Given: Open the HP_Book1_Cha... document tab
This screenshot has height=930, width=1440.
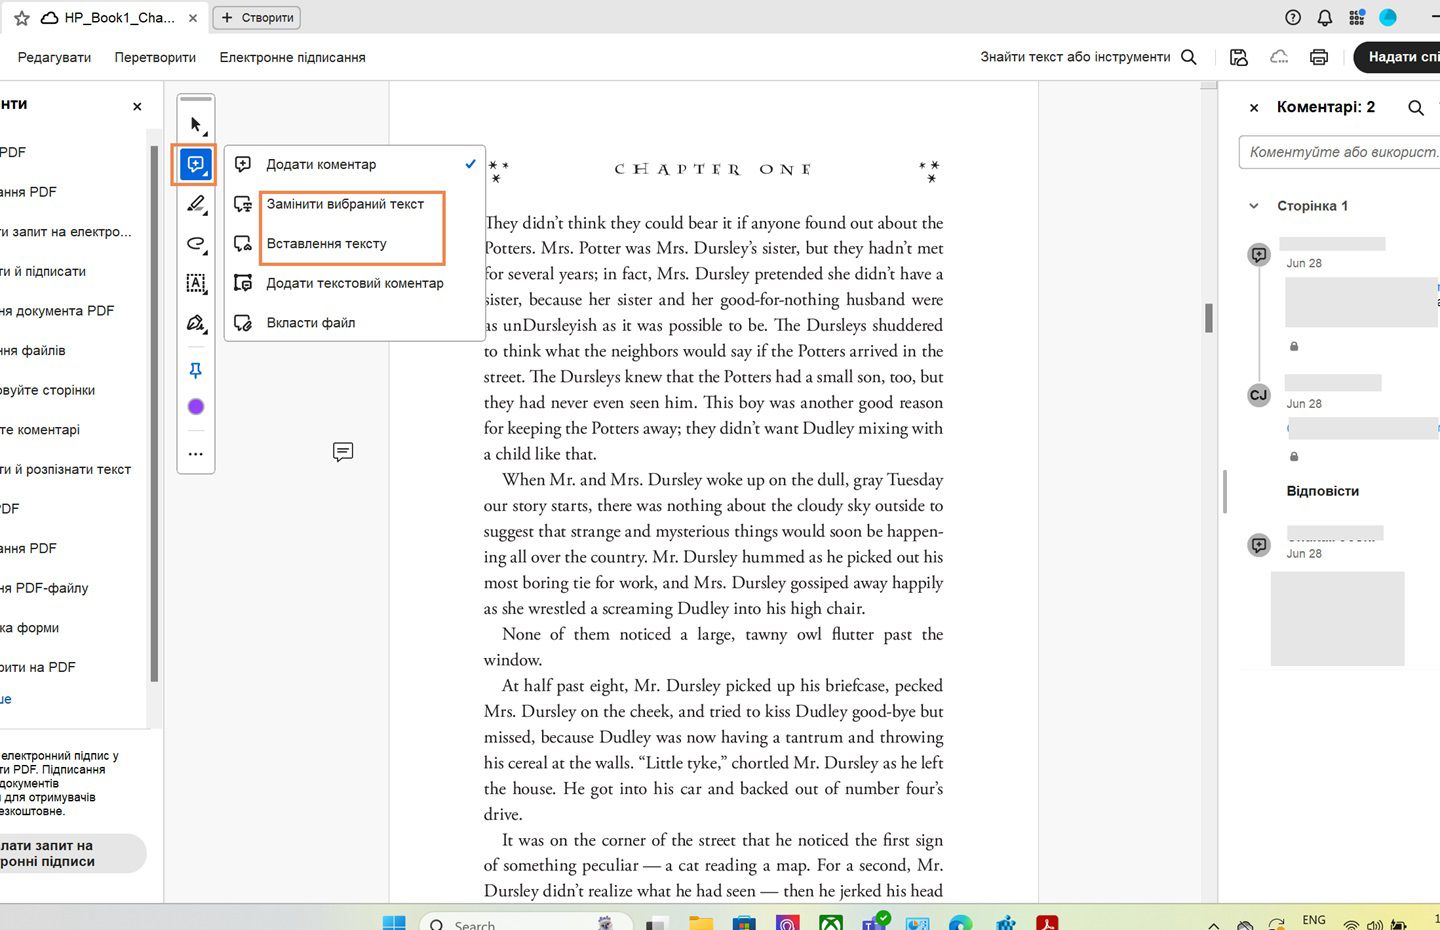Looking at the screenshot, I should (119, 18).
